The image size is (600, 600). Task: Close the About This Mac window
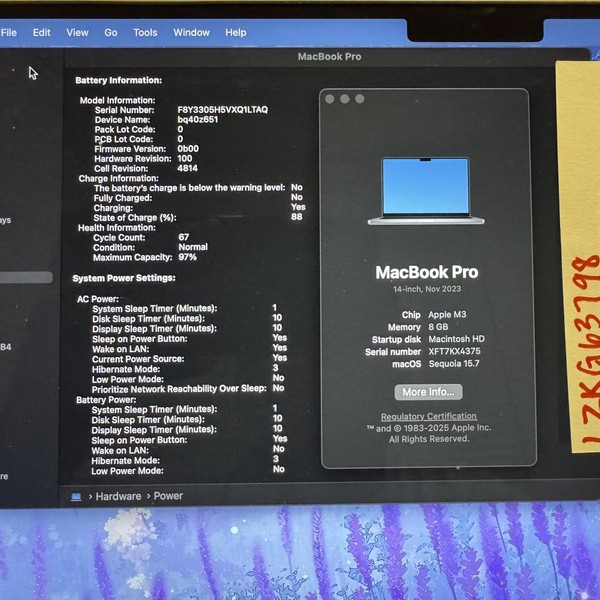click(x=329, y=99)
